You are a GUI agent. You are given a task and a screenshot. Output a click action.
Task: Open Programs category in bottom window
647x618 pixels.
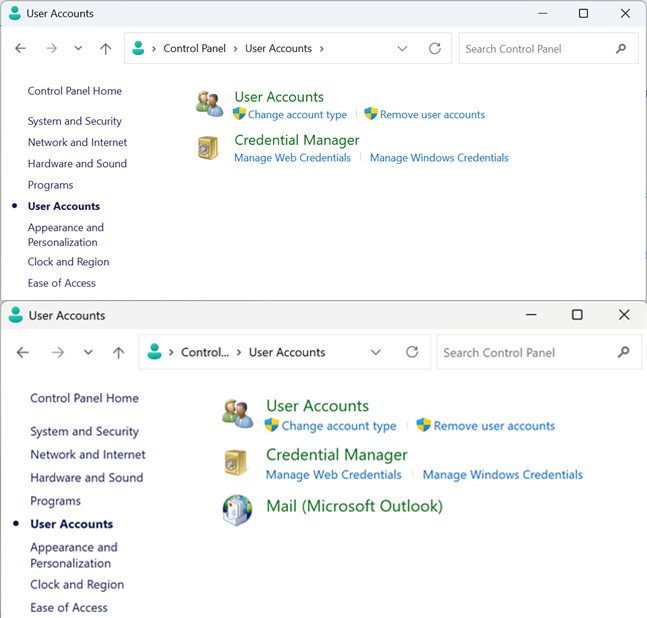(56, 501)
